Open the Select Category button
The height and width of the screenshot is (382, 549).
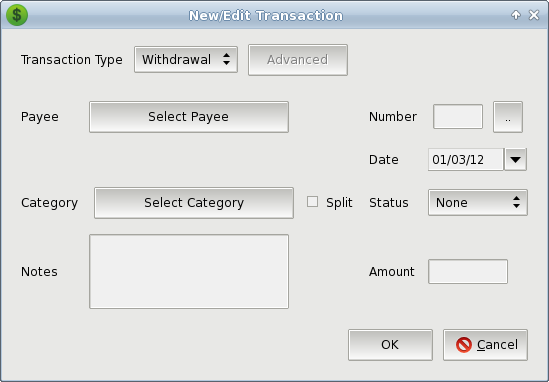click(x=194, y=203)
